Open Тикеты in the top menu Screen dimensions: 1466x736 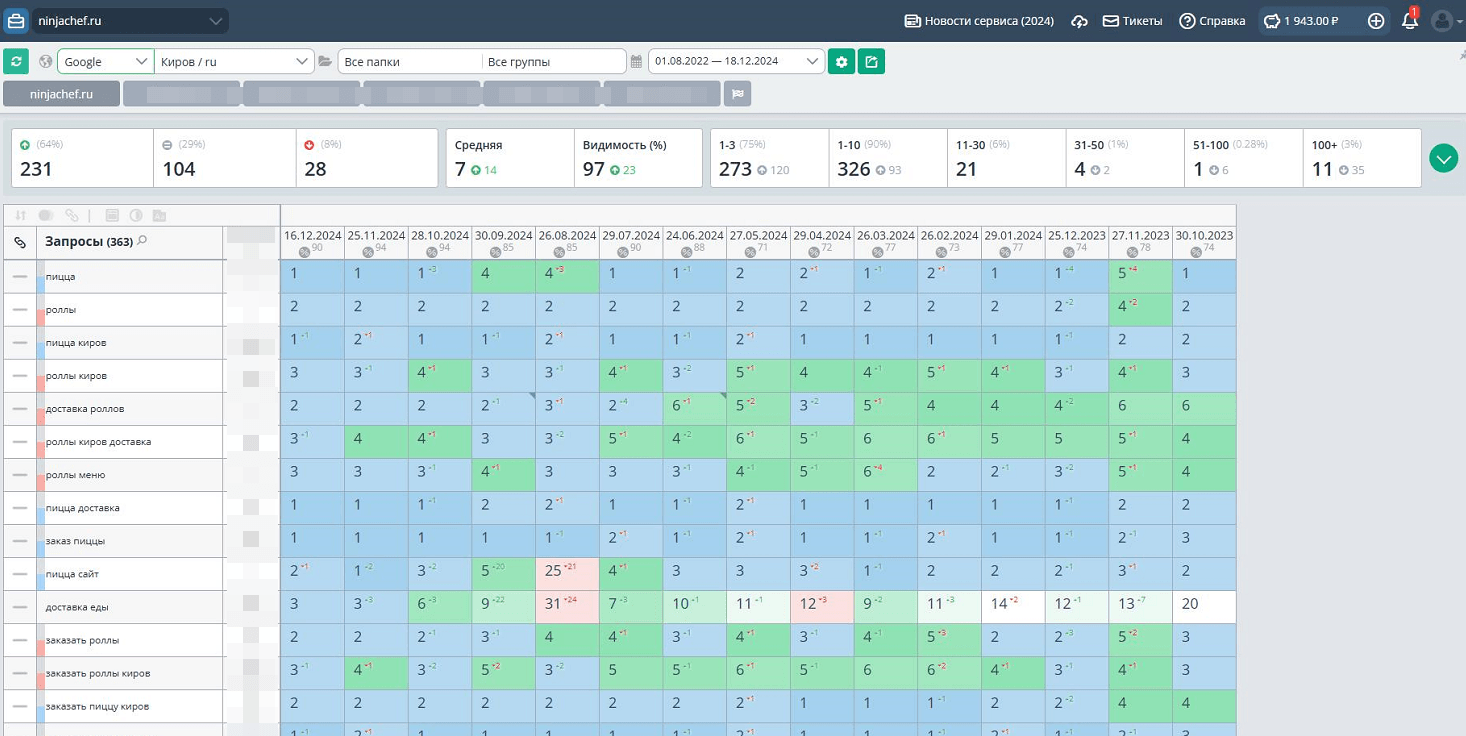[x=1132, y=21]
